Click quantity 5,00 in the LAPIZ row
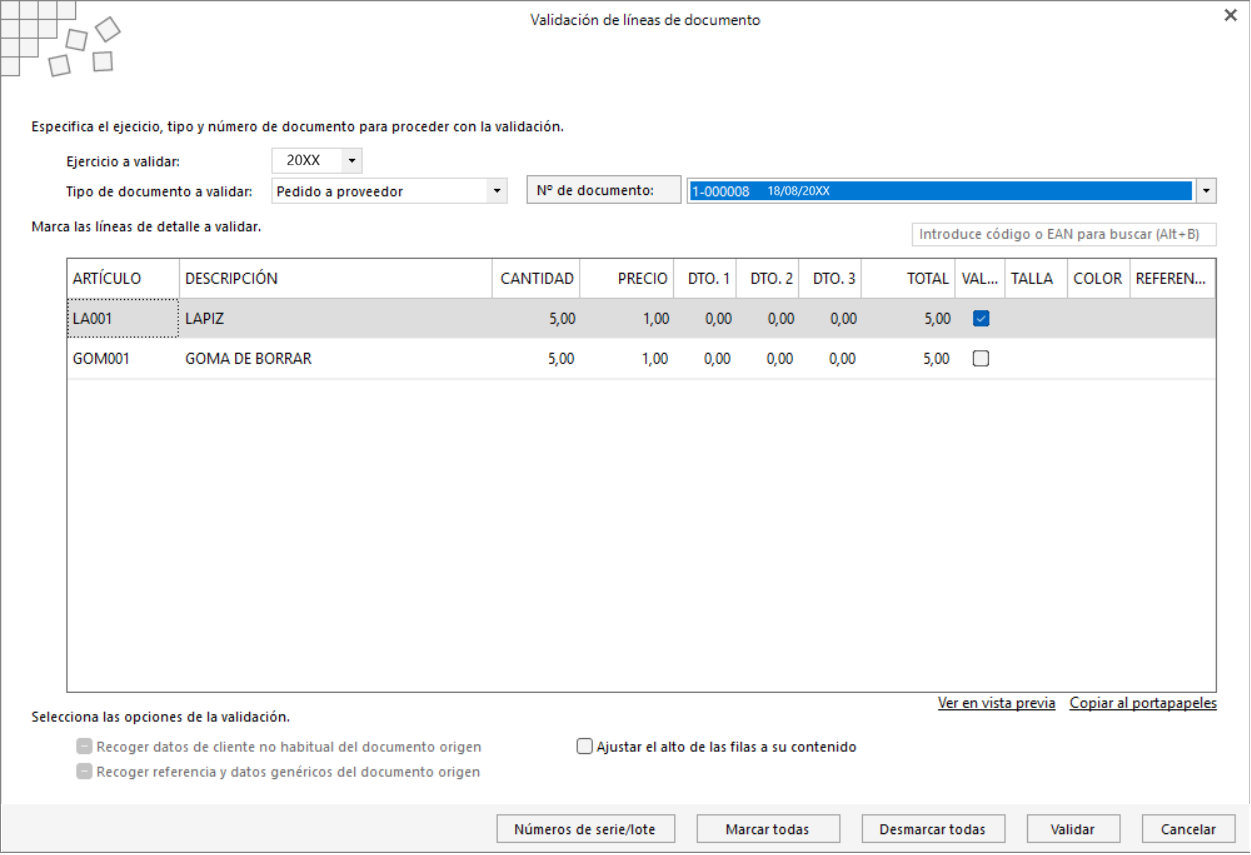 pos(537,319)
